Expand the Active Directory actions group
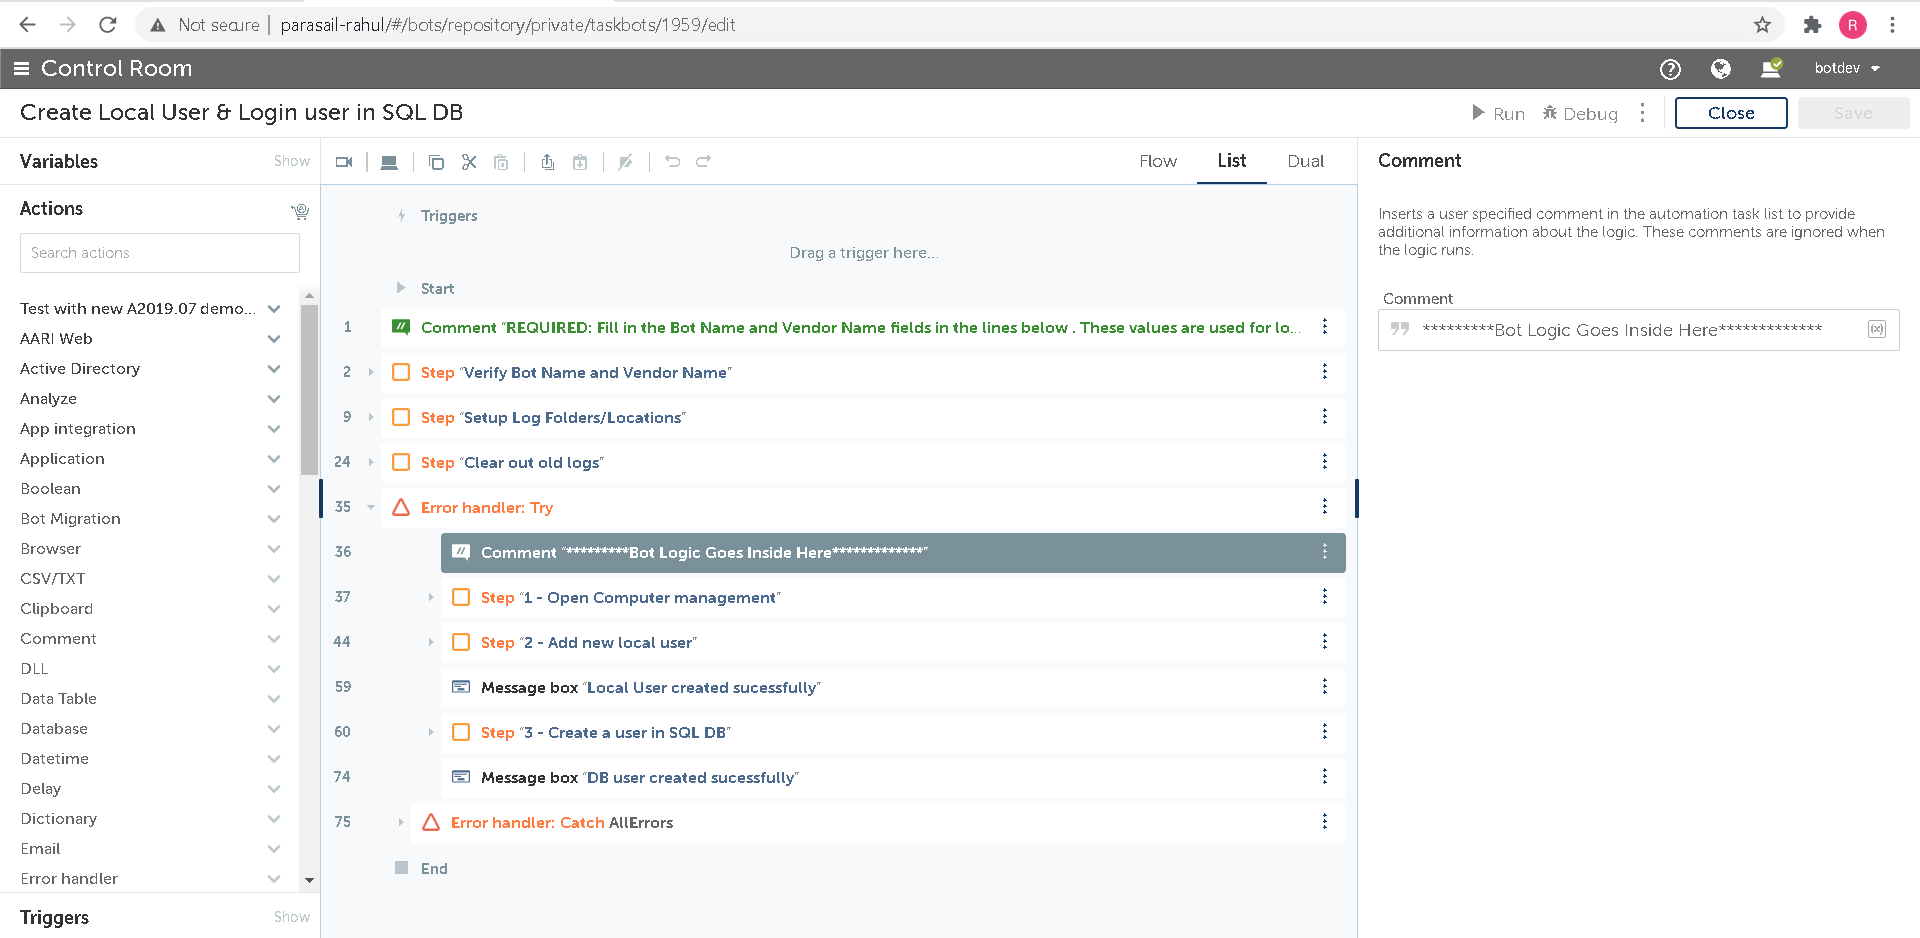The height and width of the screenshot is (938, 1920). pos(273,369)
